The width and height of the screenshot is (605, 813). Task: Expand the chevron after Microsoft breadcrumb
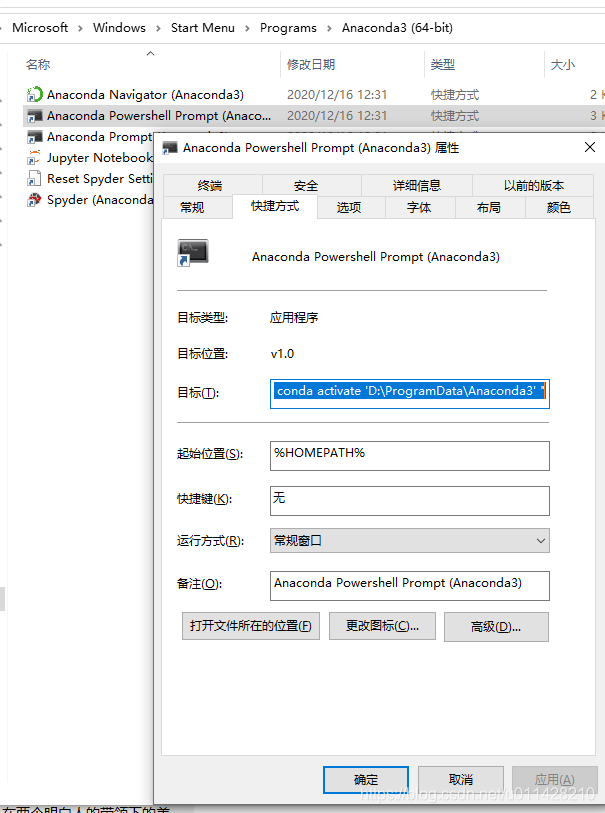[x=80, y=29]
